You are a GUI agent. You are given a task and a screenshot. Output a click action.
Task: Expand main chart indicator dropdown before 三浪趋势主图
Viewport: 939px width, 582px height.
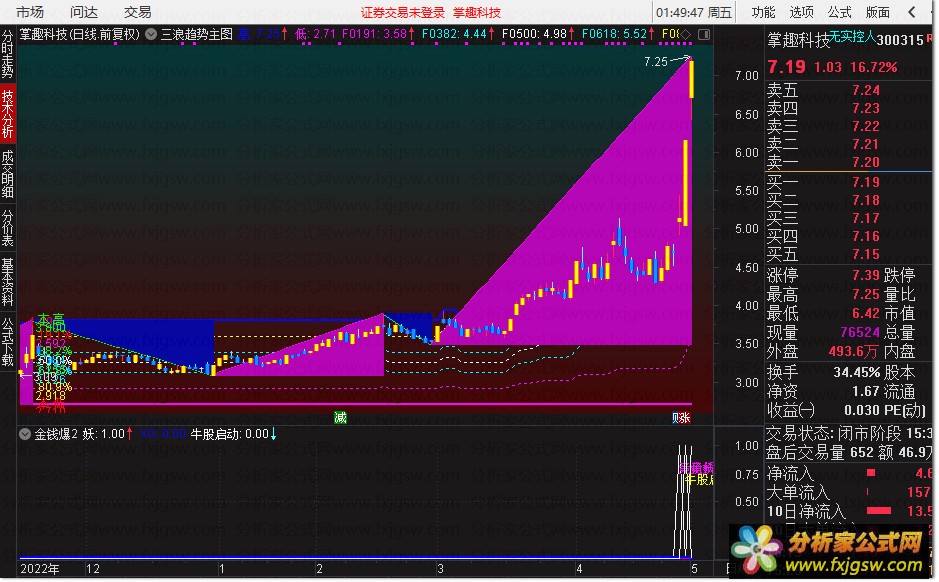[x=152, y=35]
